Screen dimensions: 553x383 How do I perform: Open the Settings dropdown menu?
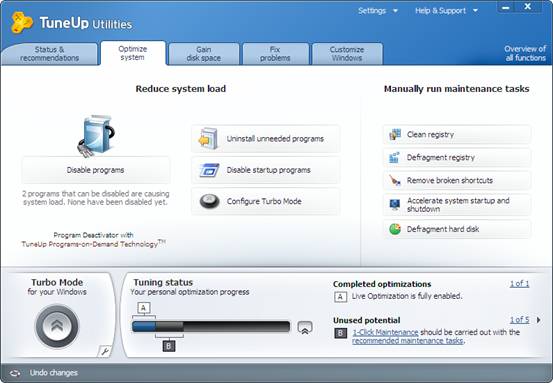coord(378,11)
